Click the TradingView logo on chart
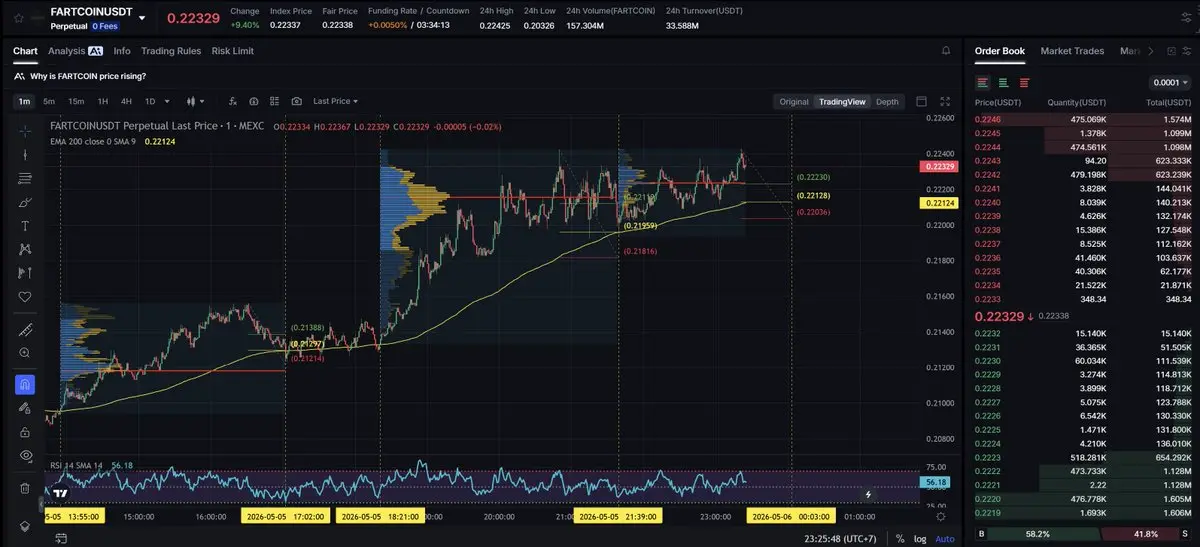Viewport: 1200px width, 547px height. (61, 493)
